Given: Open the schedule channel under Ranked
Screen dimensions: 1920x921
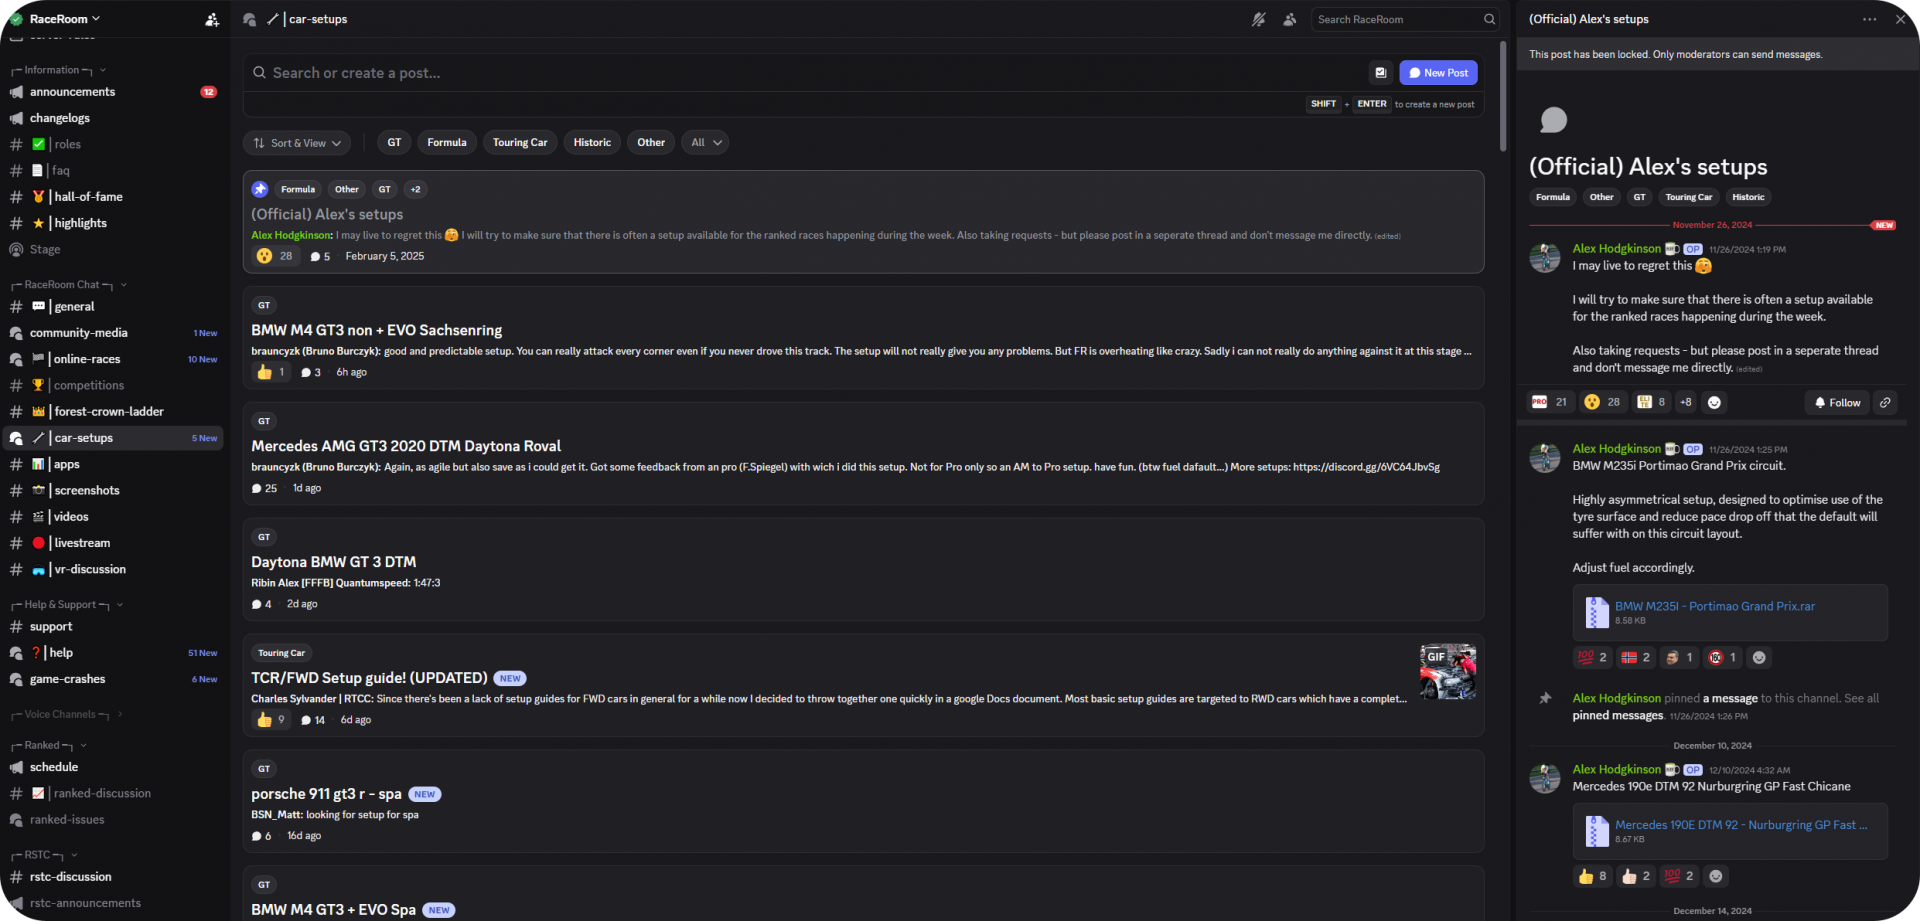Looking at the screenshot, I should [x=114, y=767].
